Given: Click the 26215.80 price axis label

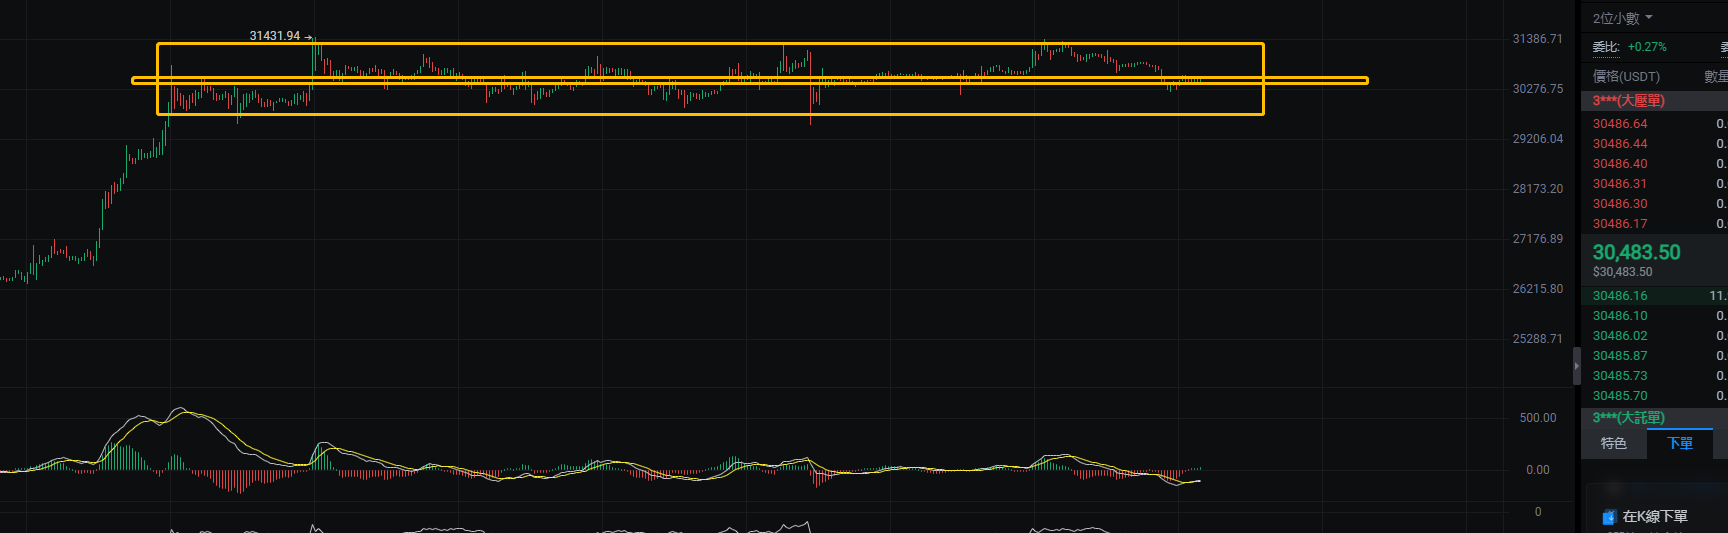Looking at the screenshot, I should coord(1537,289).
